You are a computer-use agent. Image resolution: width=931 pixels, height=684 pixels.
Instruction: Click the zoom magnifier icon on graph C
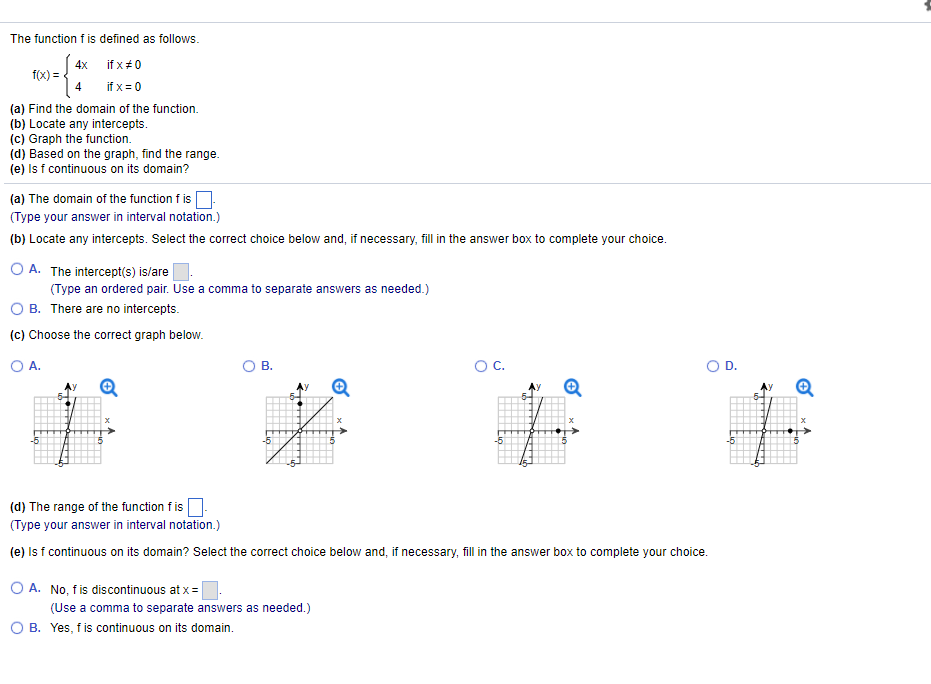pos(570,387)
